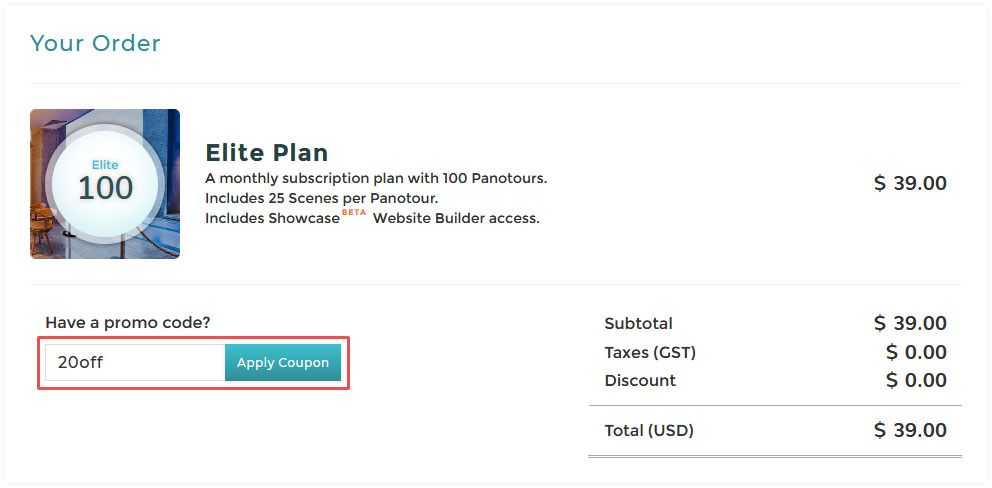This screenshot has width=992, height=488.
Task: Click the Total amount $39.00
Action: tap(910, 430)
